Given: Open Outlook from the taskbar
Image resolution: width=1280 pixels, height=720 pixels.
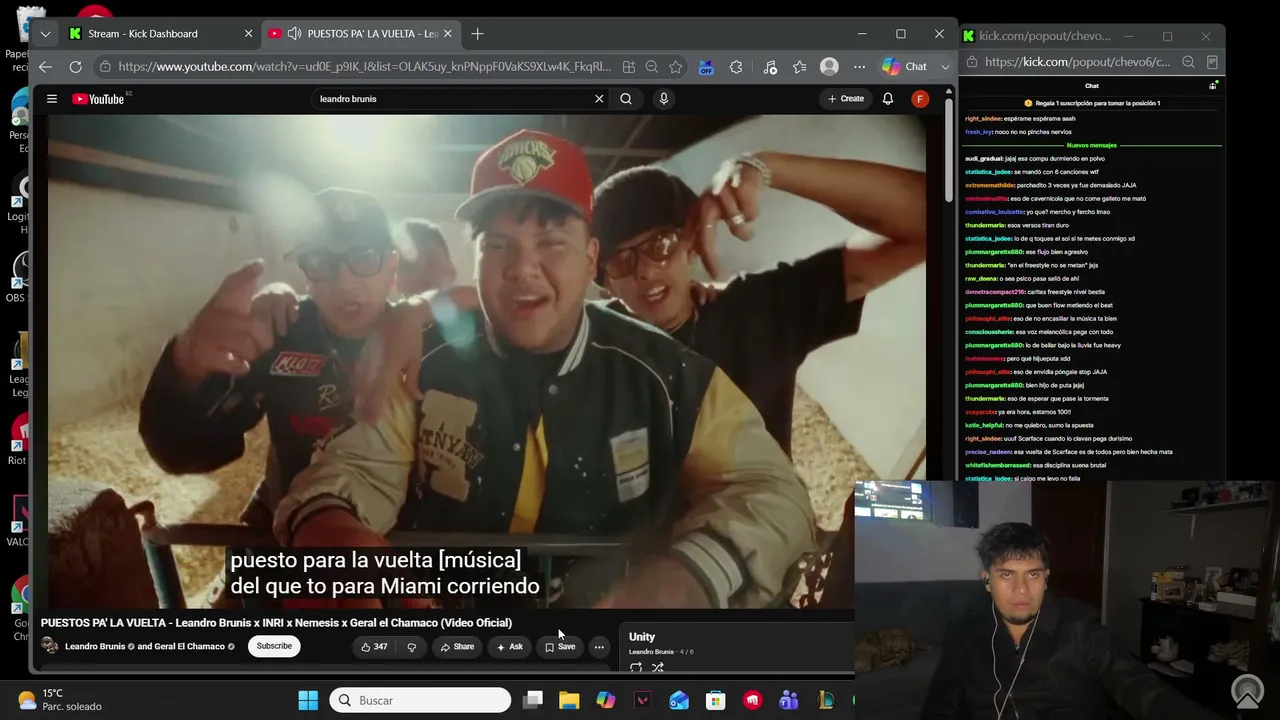Looking at the screenshot, I should coord(679,700).
